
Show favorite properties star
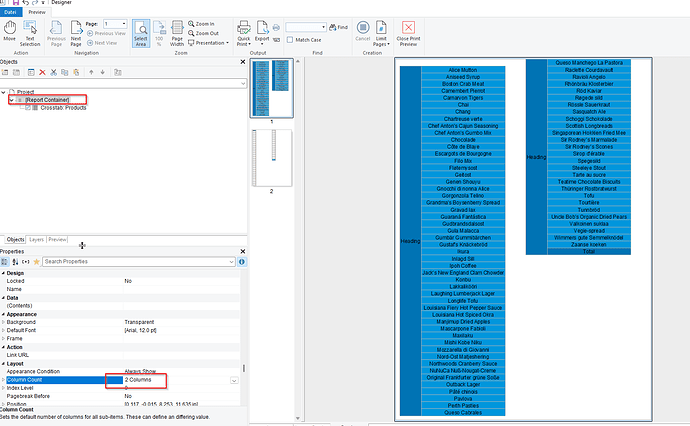click(37, 262)
